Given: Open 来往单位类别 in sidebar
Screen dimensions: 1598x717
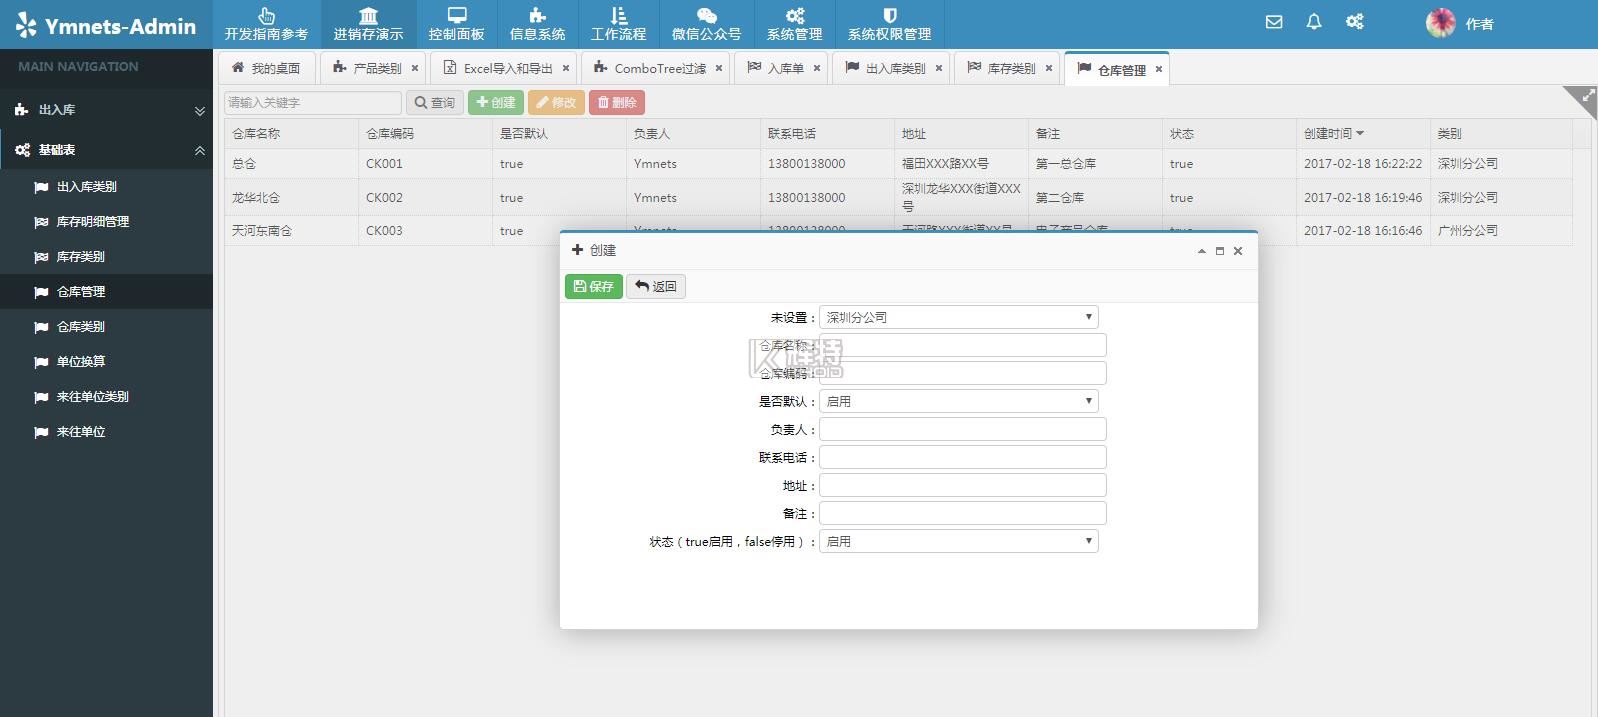Looking at the screenshot, I should pyautogui.click(x=106, y=397).
